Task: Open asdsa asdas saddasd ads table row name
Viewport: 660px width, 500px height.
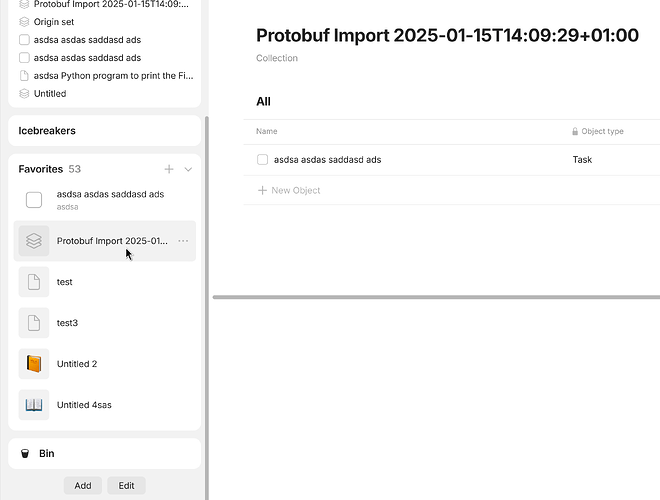Action: (x=327, y=160)
